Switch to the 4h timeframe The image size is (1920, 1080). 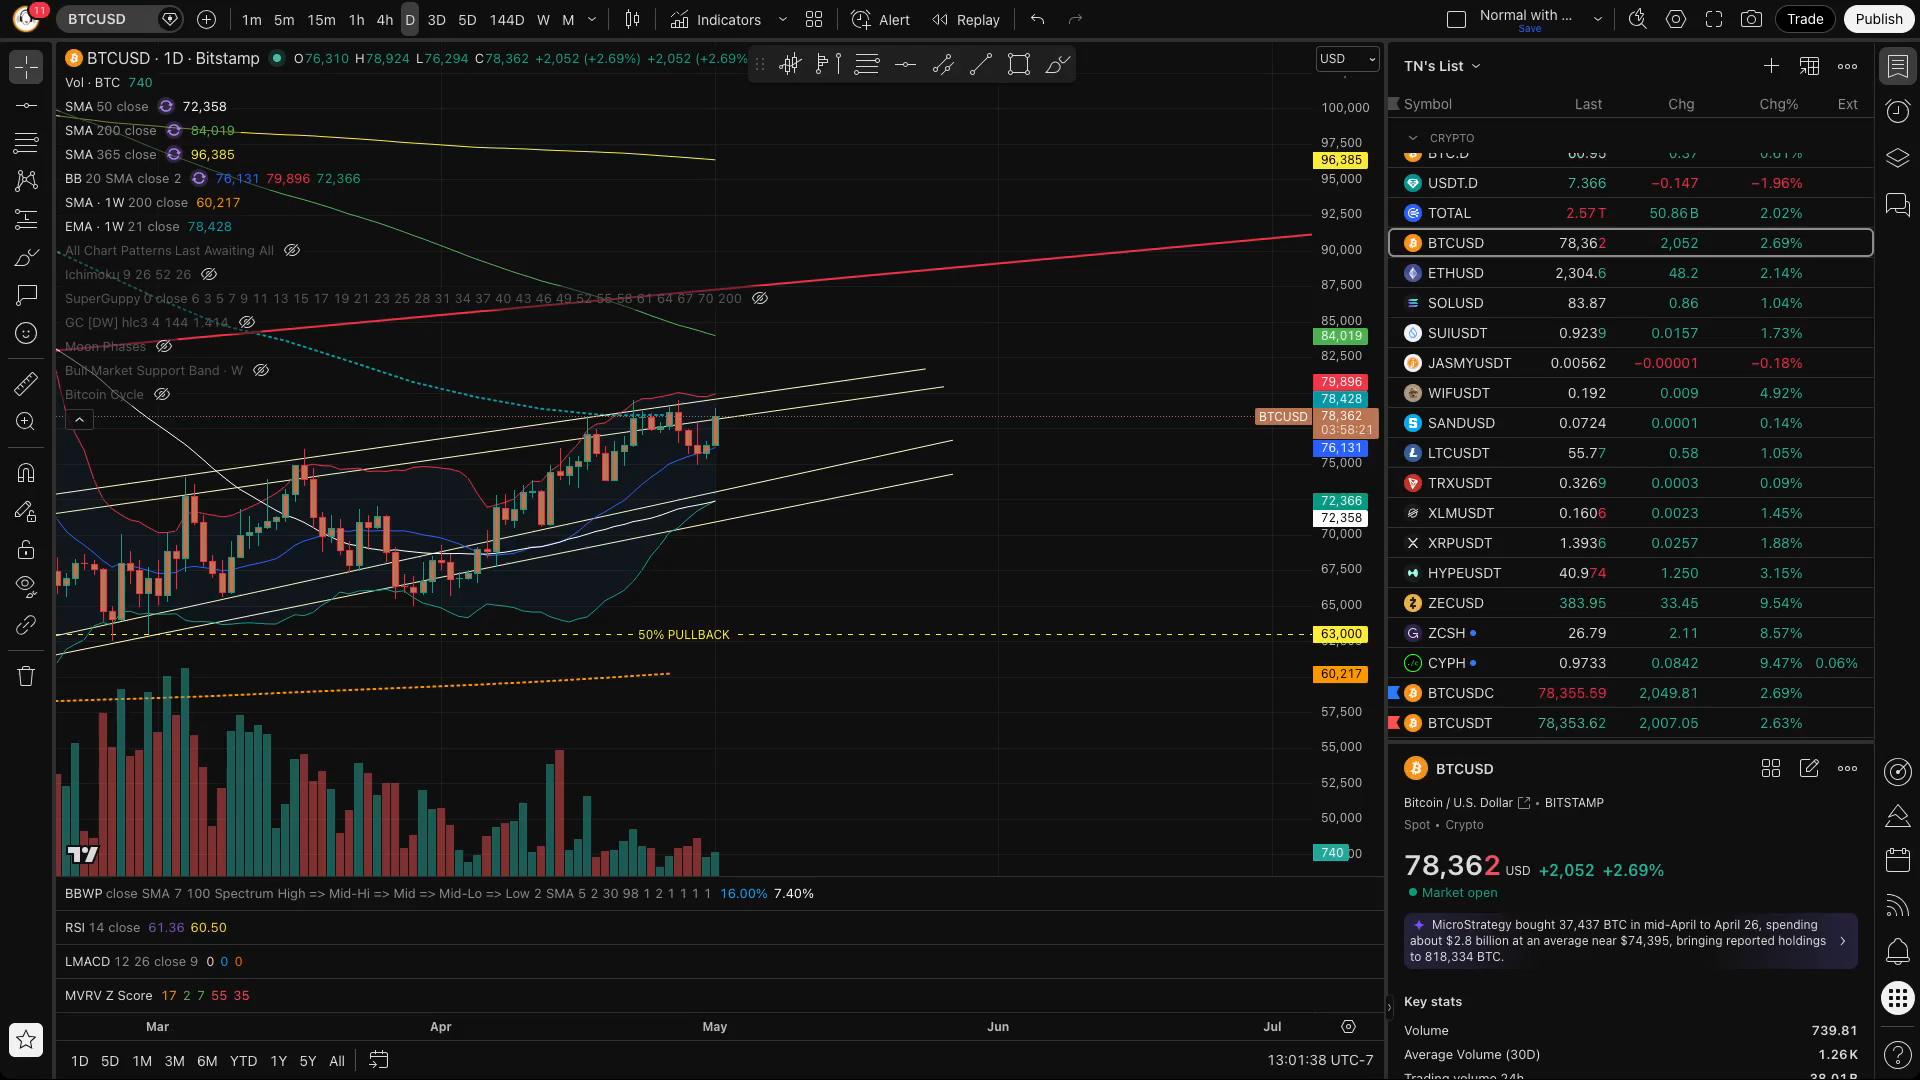[x=385, y=19]
